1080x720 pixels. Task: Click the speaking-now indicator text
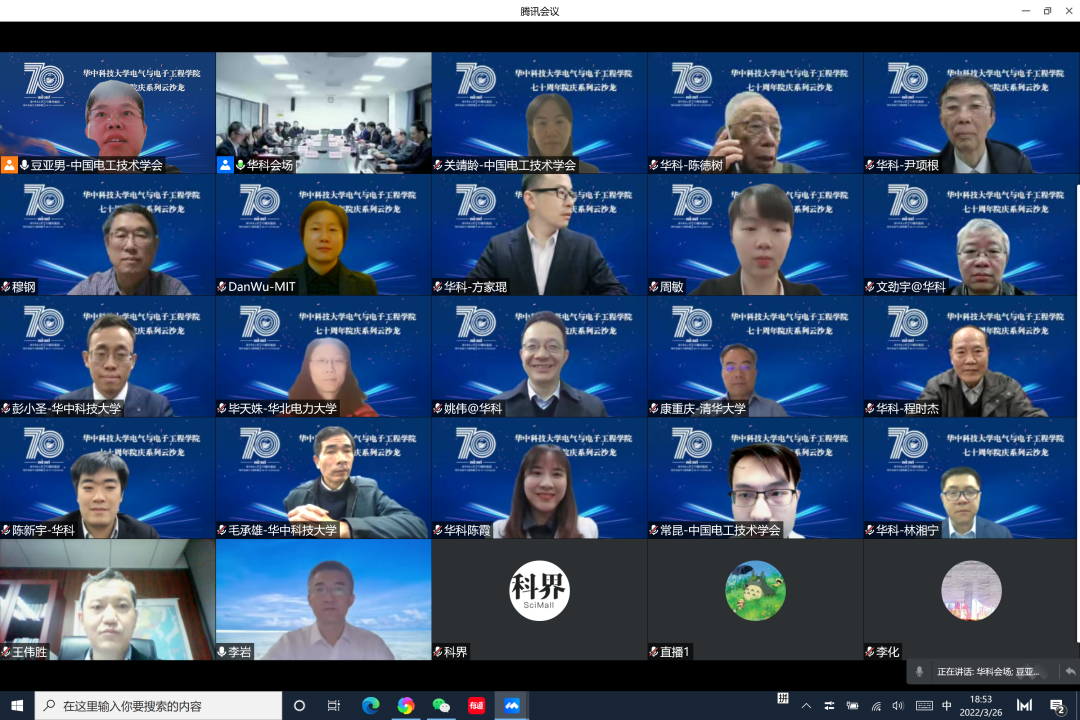point(988,672)
